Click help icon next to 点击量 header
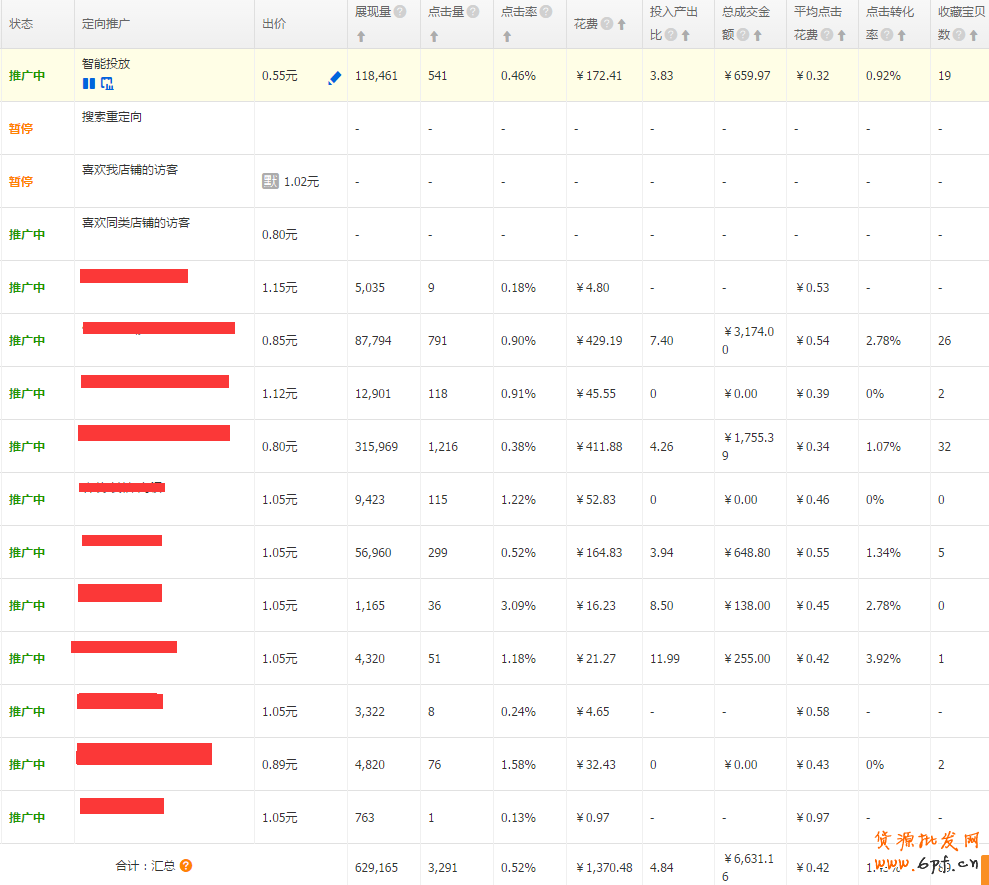 473,12
